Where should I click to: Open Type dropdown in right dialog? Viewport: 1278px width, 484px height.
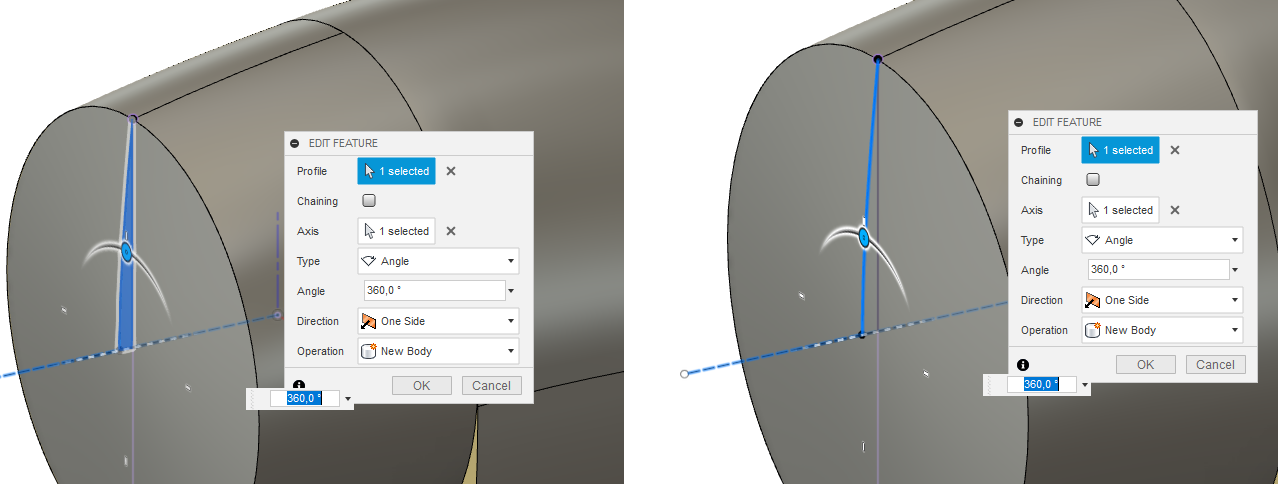point(1162,240)
